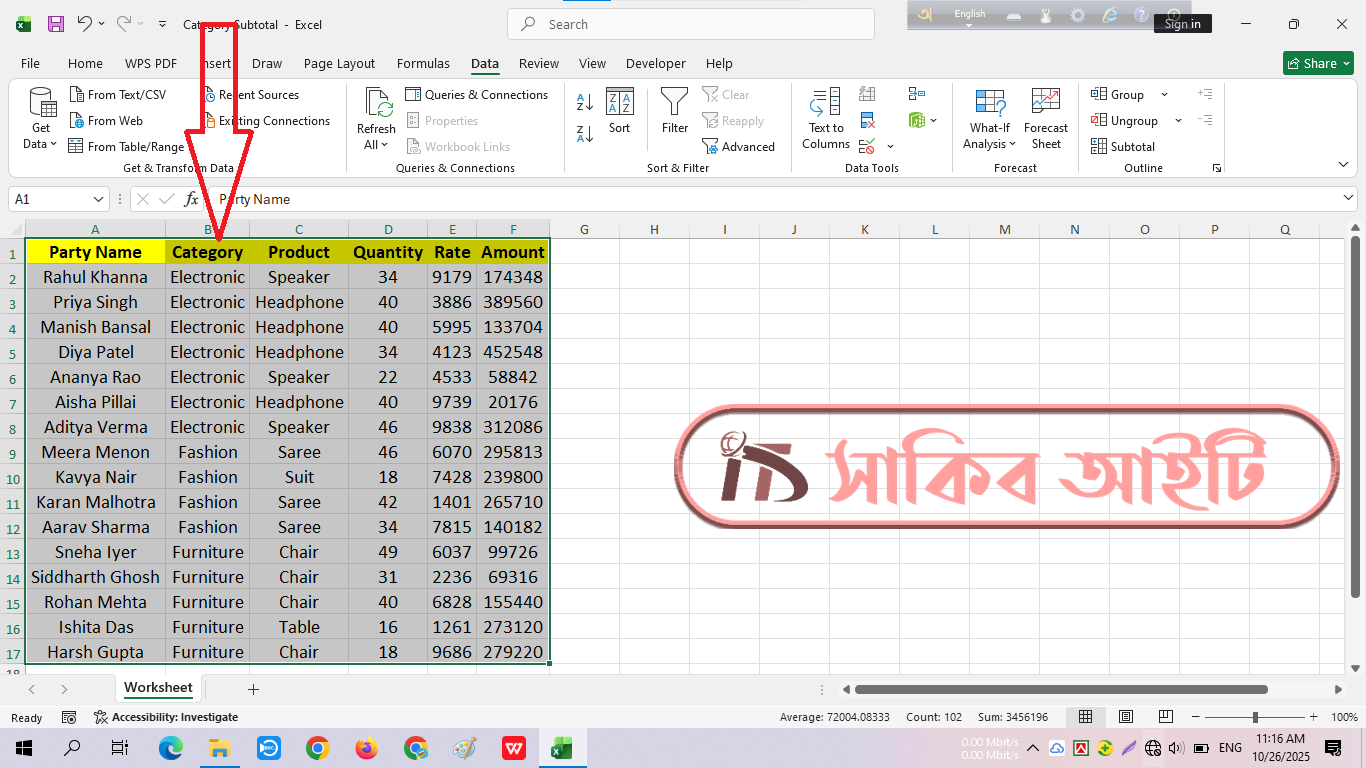The height and width of the screenshot is (768, 1366).
Task: Open the Review ribbon tab
Action: 539,63
